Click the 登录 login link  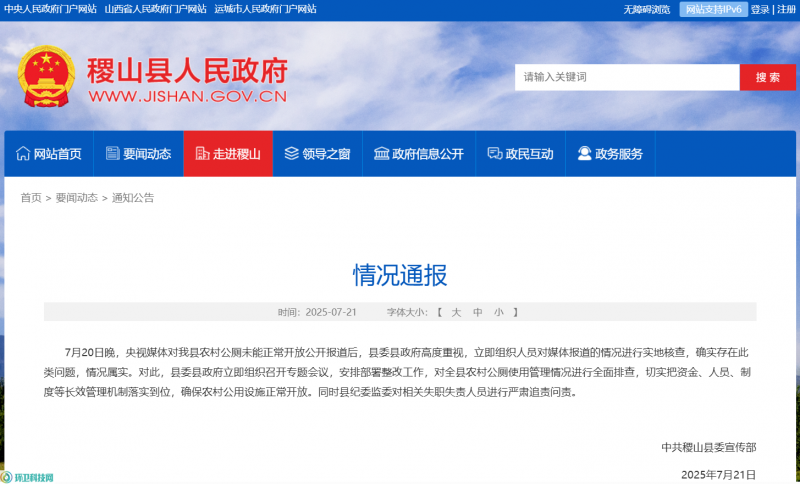(760, 10)
